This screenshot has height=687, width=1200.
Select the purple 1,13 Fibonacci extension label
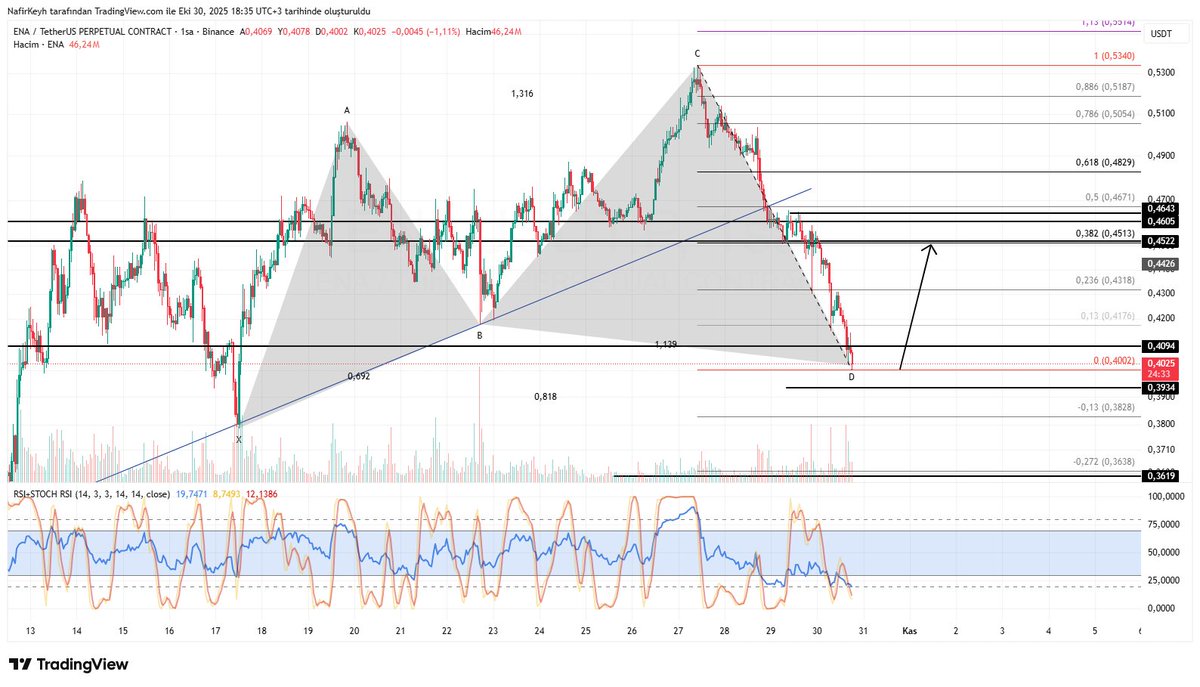coord(1108,21)
